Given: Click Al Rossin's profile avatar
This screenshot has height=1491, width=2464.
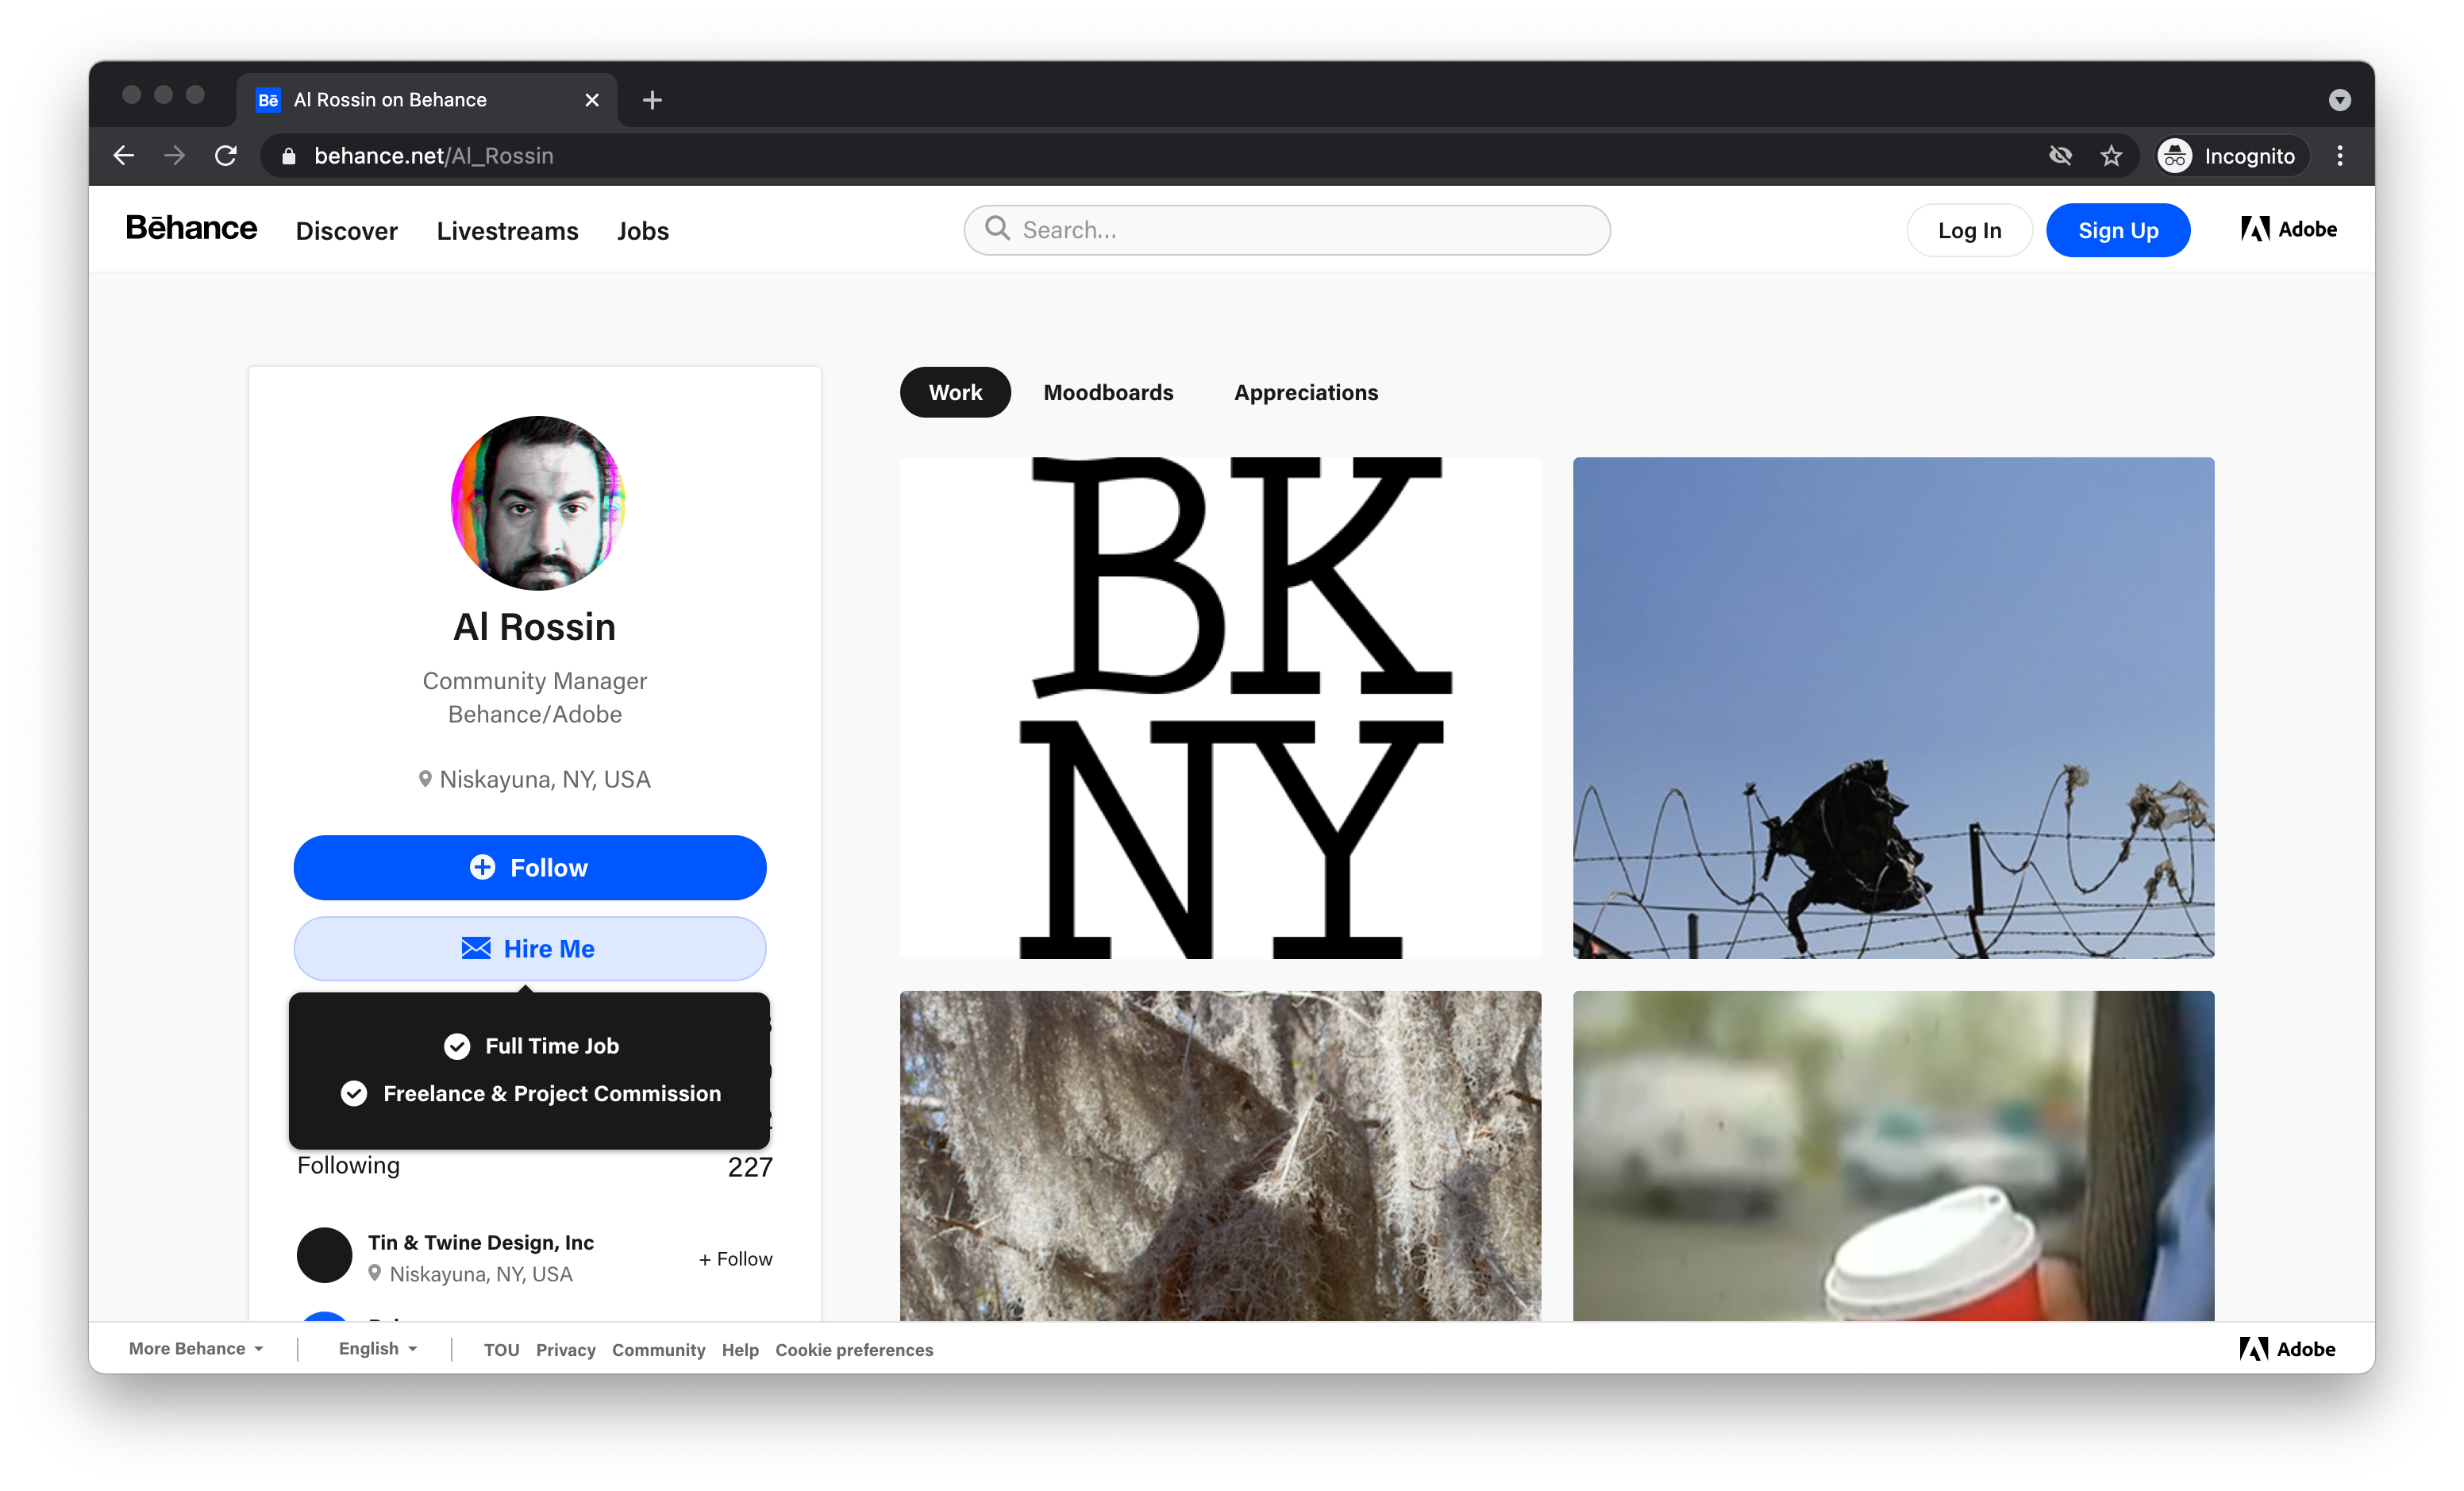Looking at the screenshot, I should pyautogui.click(x=537, y=503).
